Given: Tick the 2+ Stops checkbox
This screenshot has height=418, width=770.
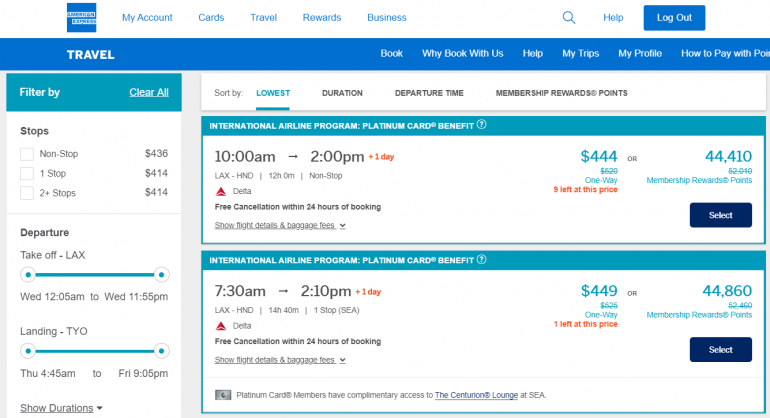Looking at the screenshot, I should (27, 192).
